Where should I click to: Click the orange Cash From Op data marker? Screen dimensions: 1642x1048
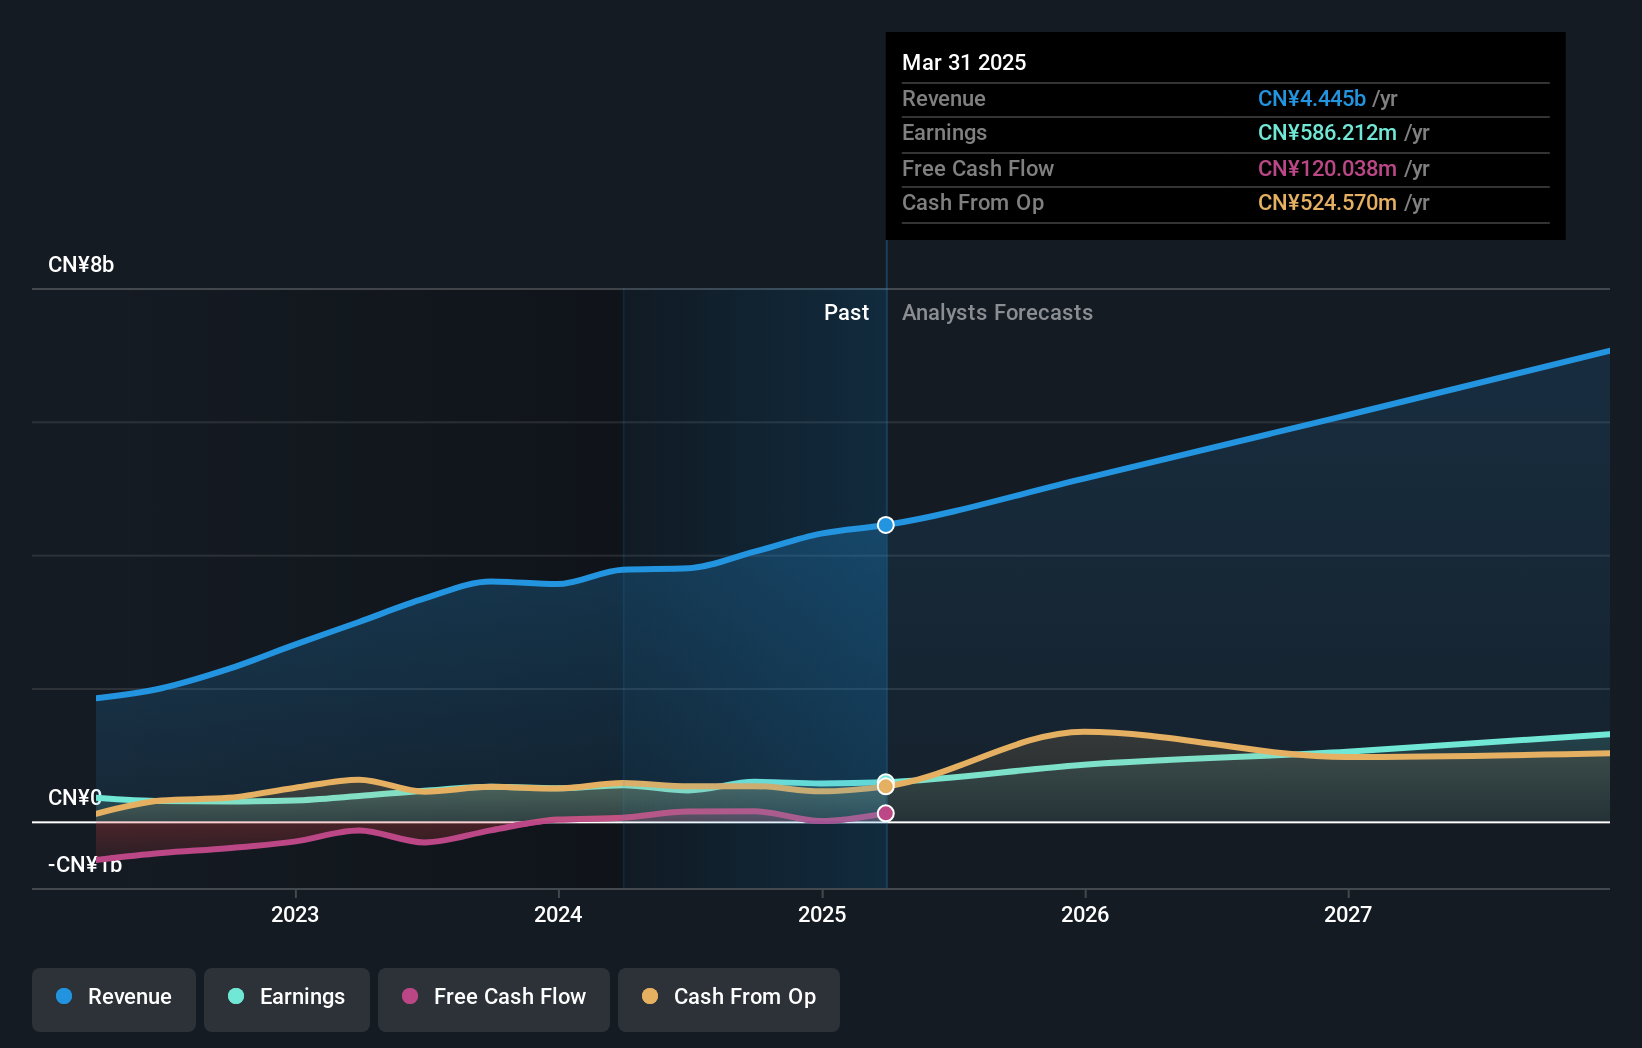click(x=886, y=786)
